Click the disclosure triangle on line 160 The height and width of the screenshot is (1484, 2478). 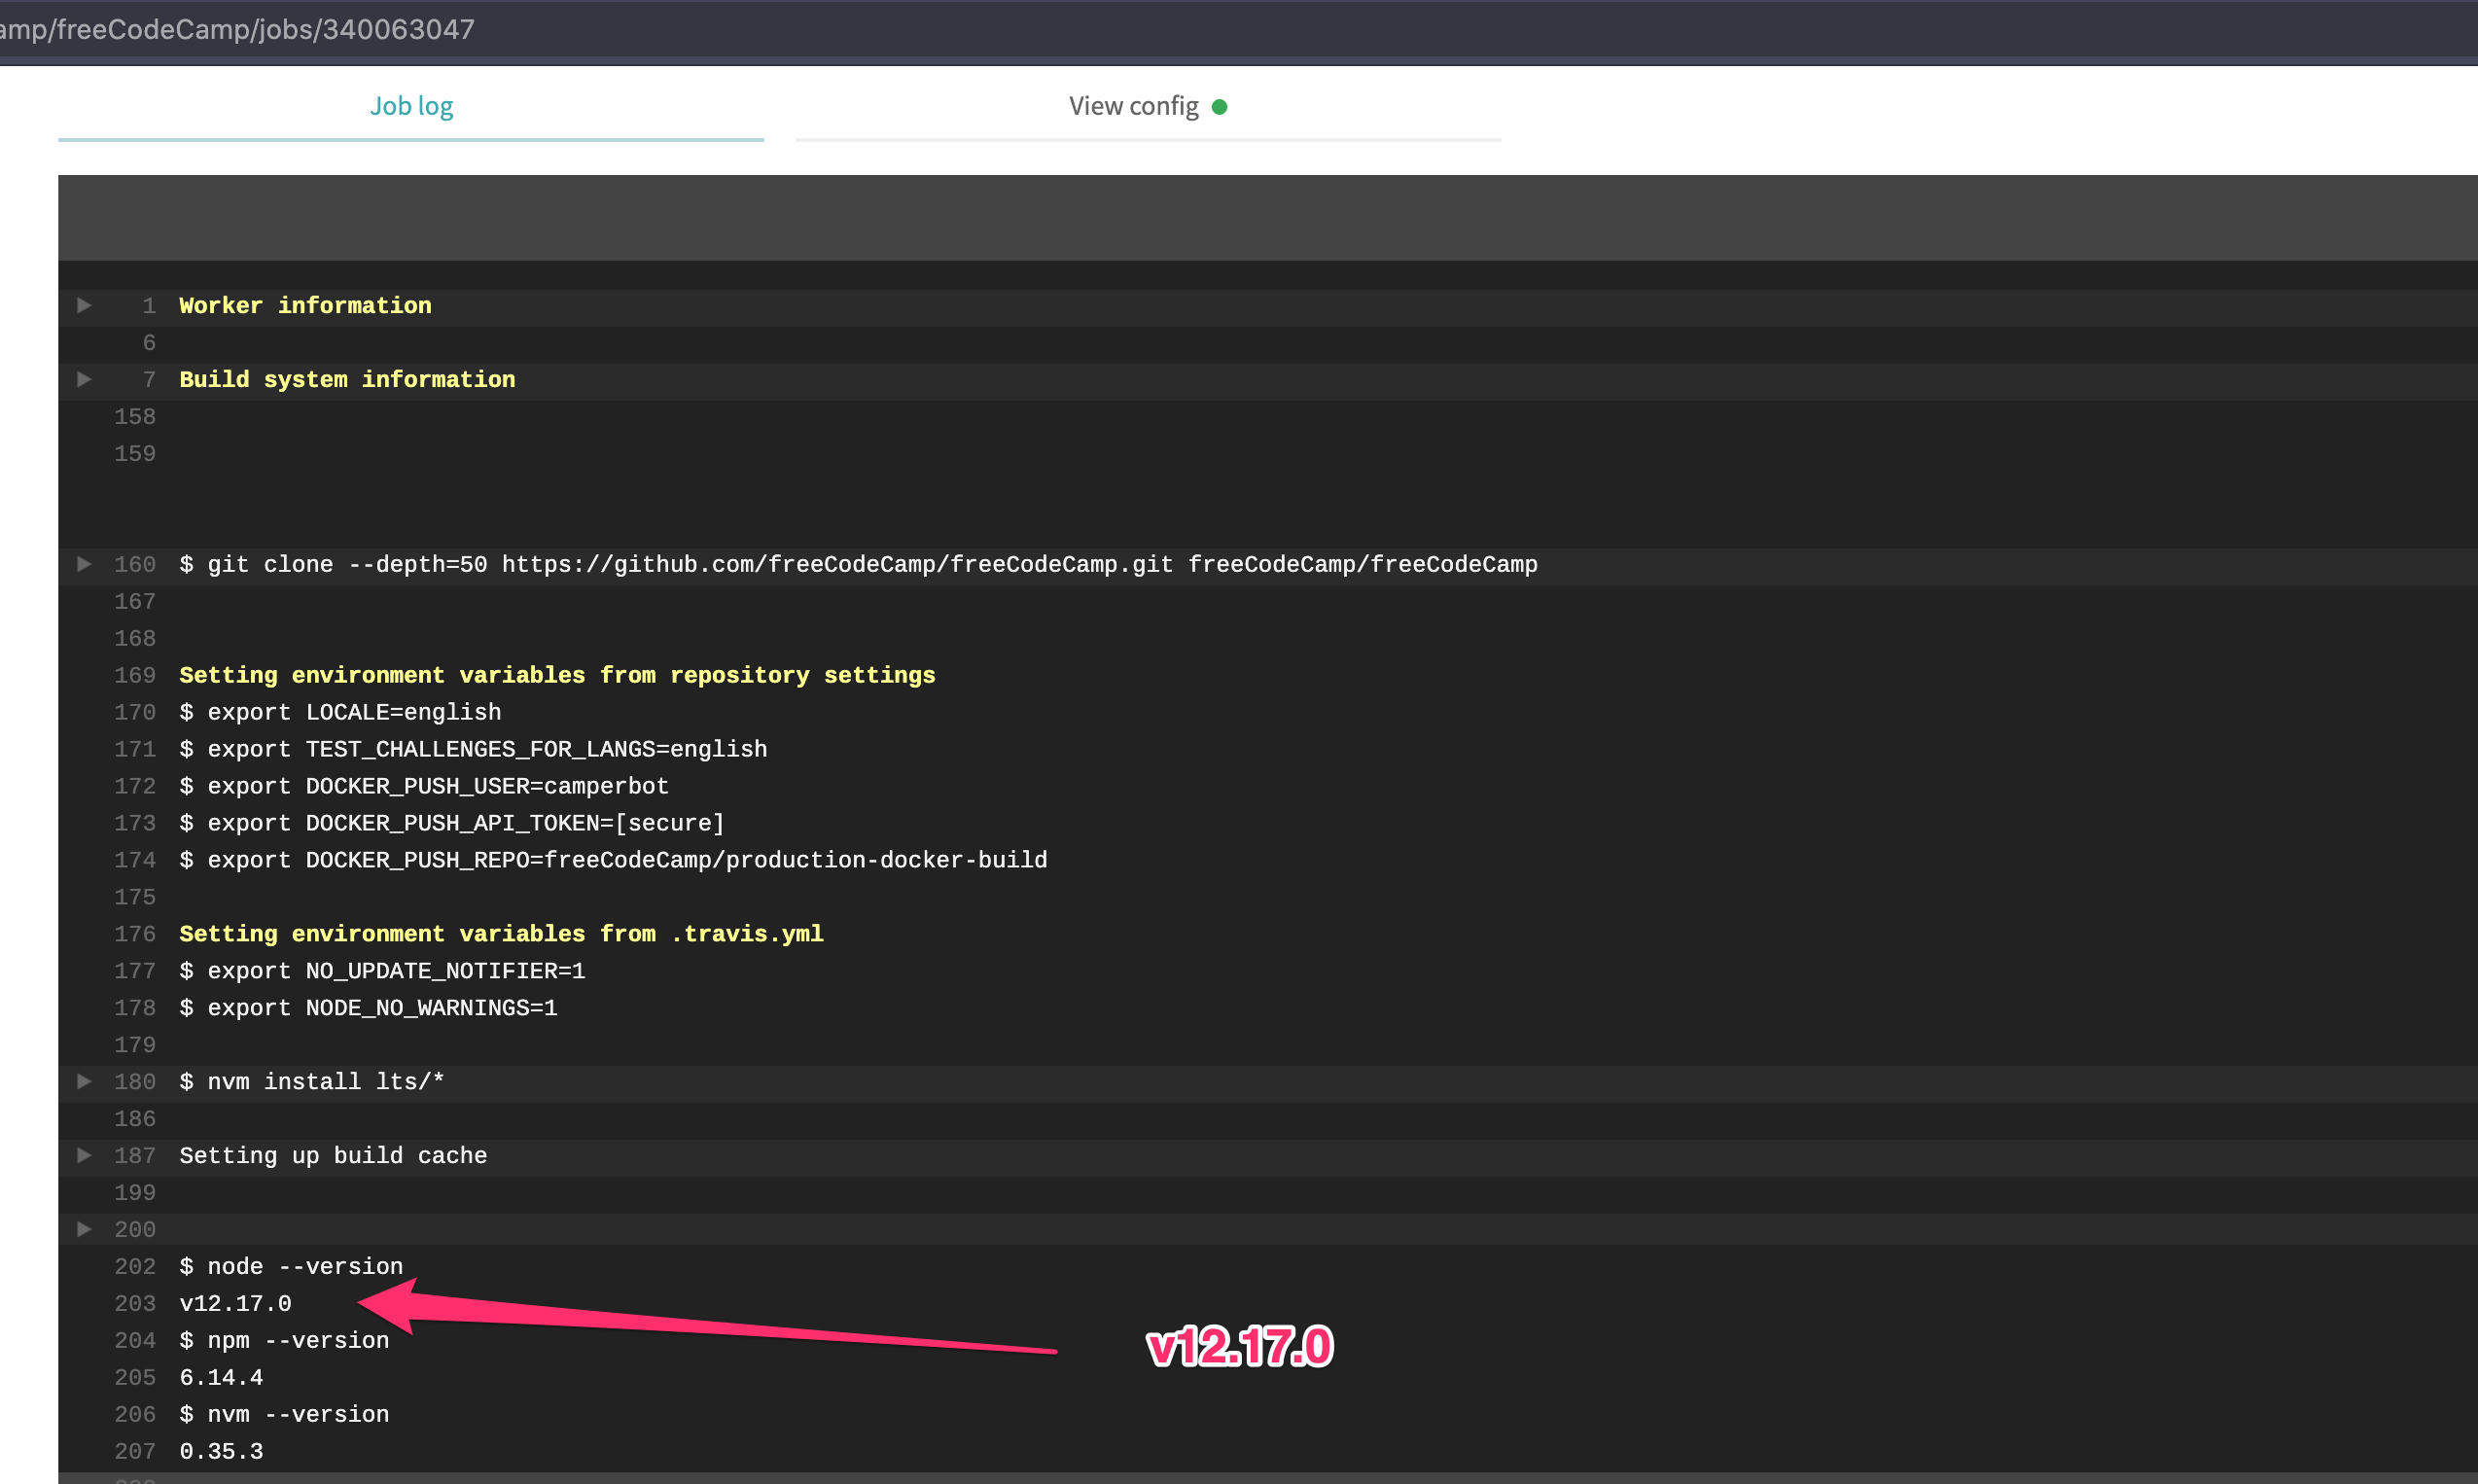83,563
